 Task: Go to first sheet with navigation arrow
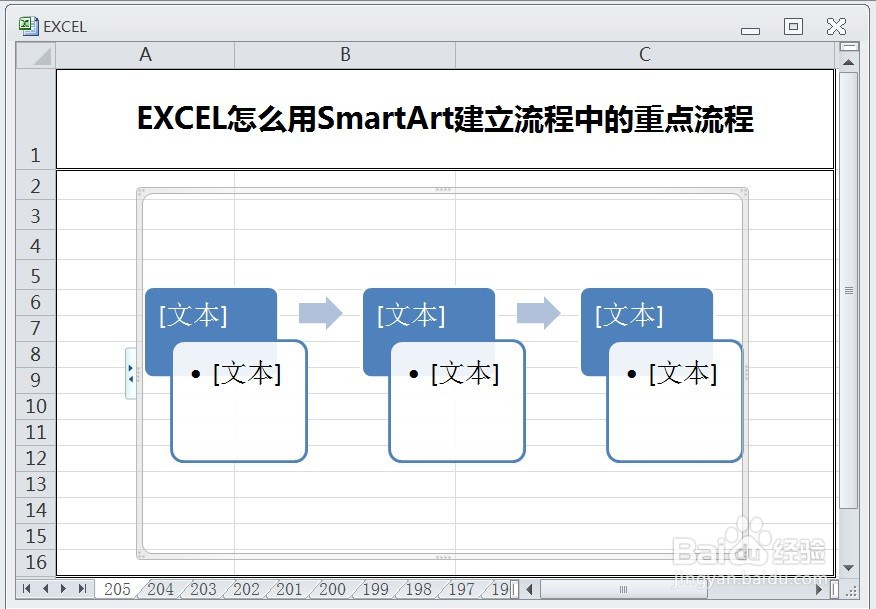click(26, 588)
